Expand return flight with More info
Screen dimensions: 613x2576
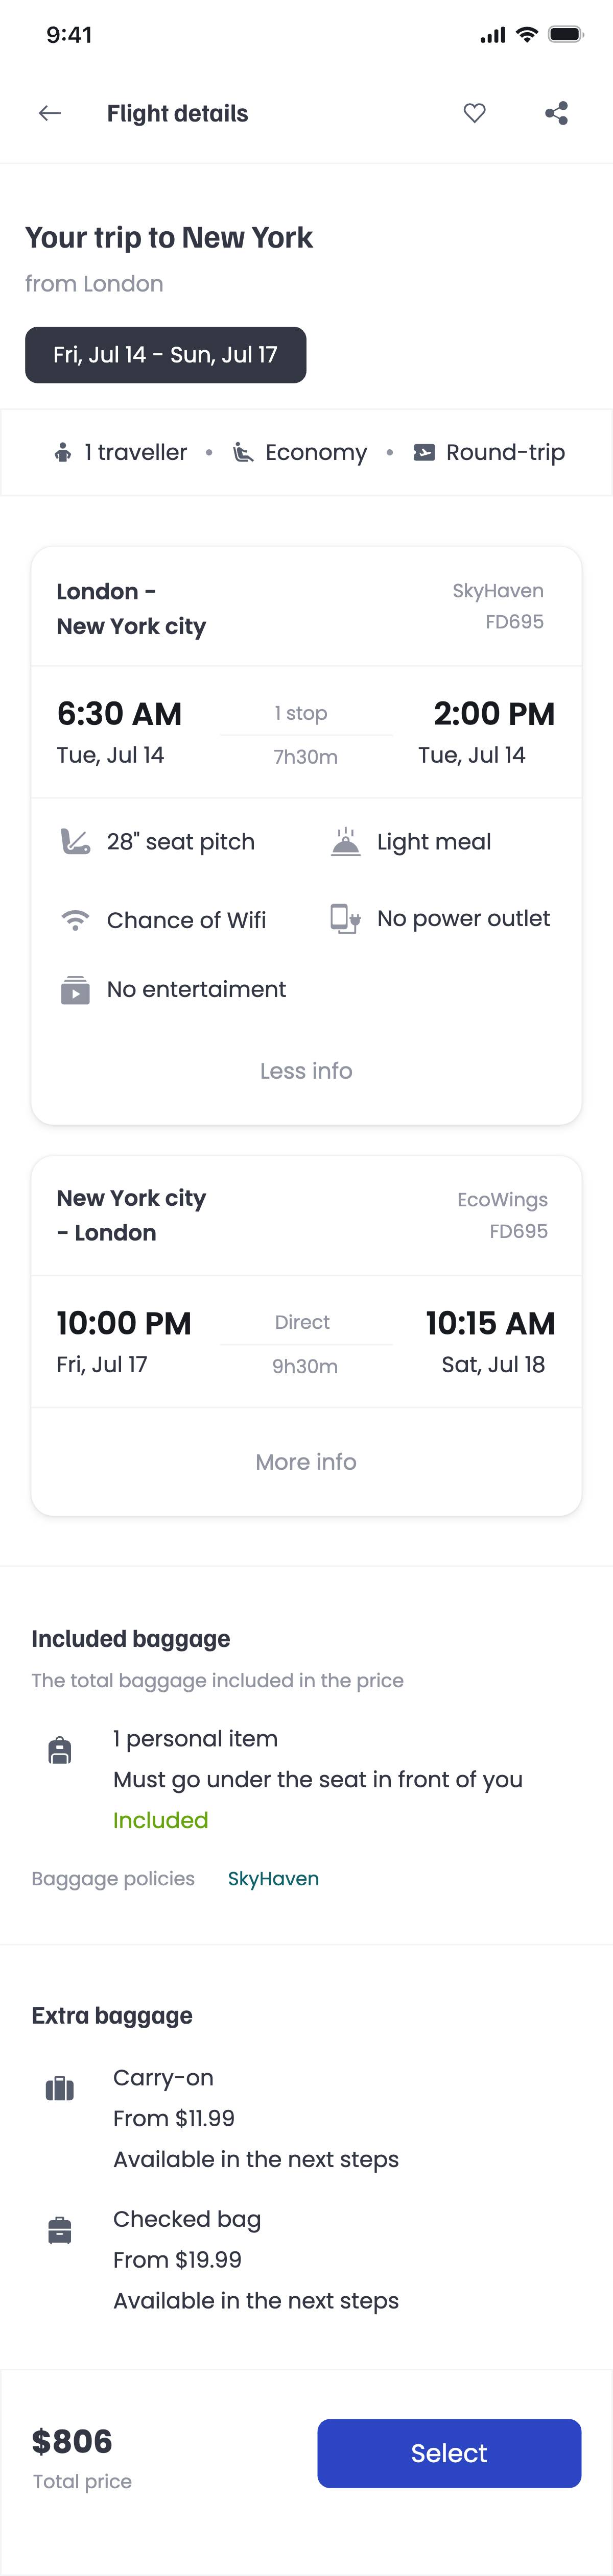(x=306, y=1462)
